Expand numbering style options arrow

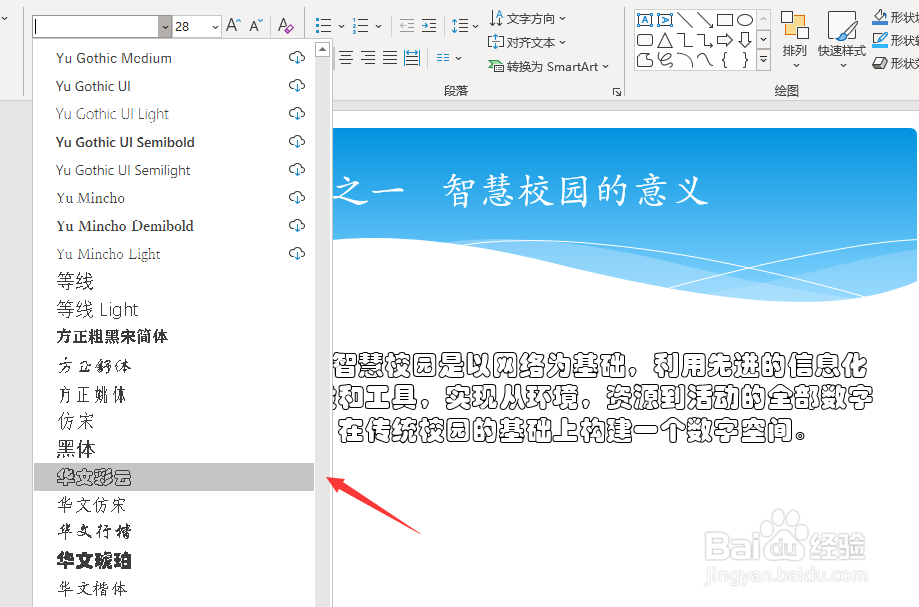pyautogui.click(x=378, y=26)
